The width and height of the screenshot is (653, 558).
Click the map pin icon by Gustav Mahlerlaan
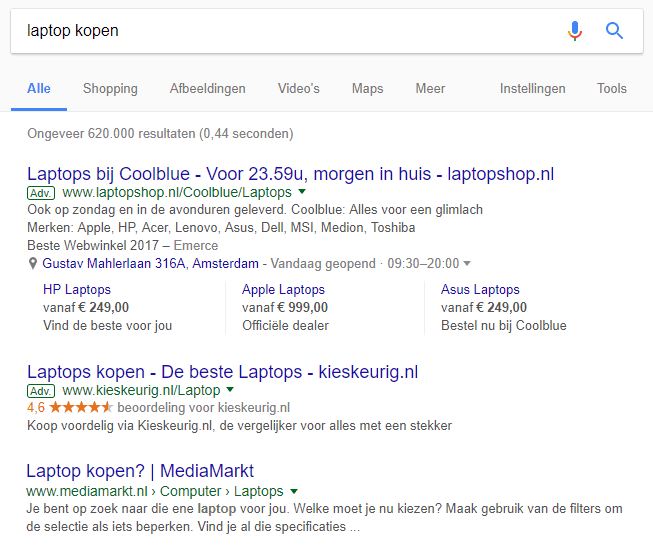[x=32, y=263]
